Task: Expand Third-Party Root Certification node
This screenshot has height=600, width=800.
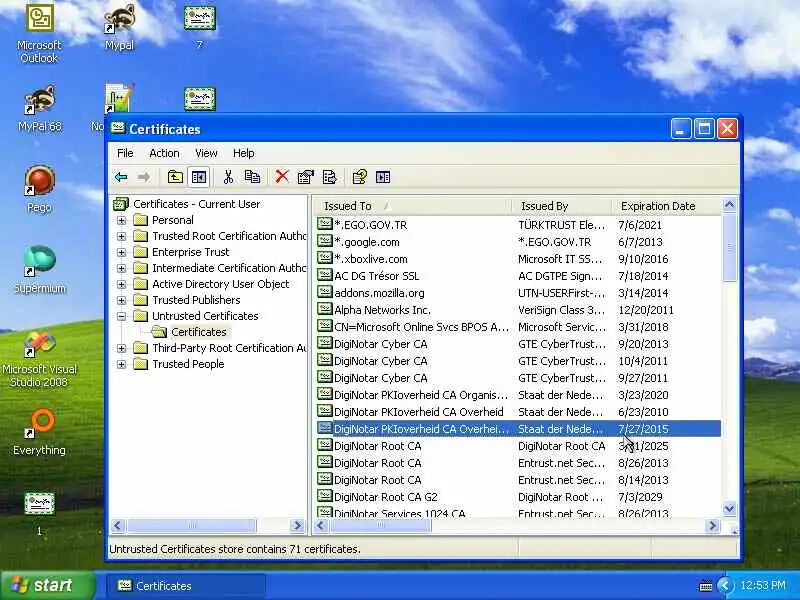Action: pyautogui.click(x=121, y=348)
